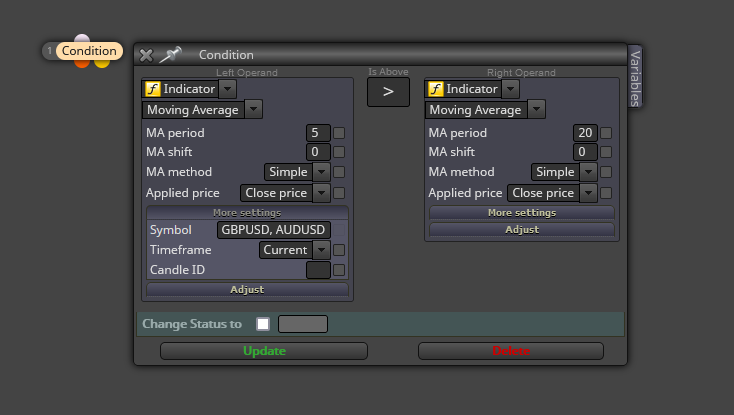Viewport: 734px width, 415px height.
Task: Click the empty Candle ID field
Action: pyautogui.click(x=318, y=270)
